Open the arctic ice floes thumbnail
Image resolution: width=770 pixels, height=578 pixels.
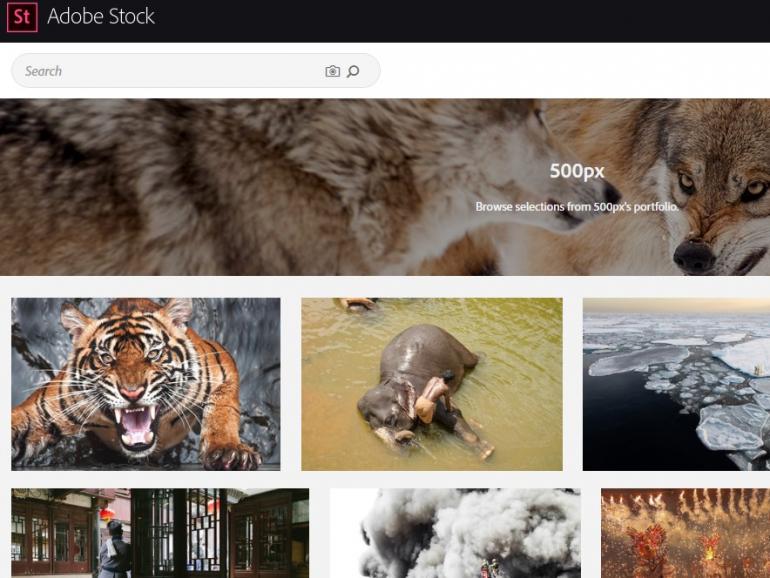pyautogui.click(x=676, y=384)
